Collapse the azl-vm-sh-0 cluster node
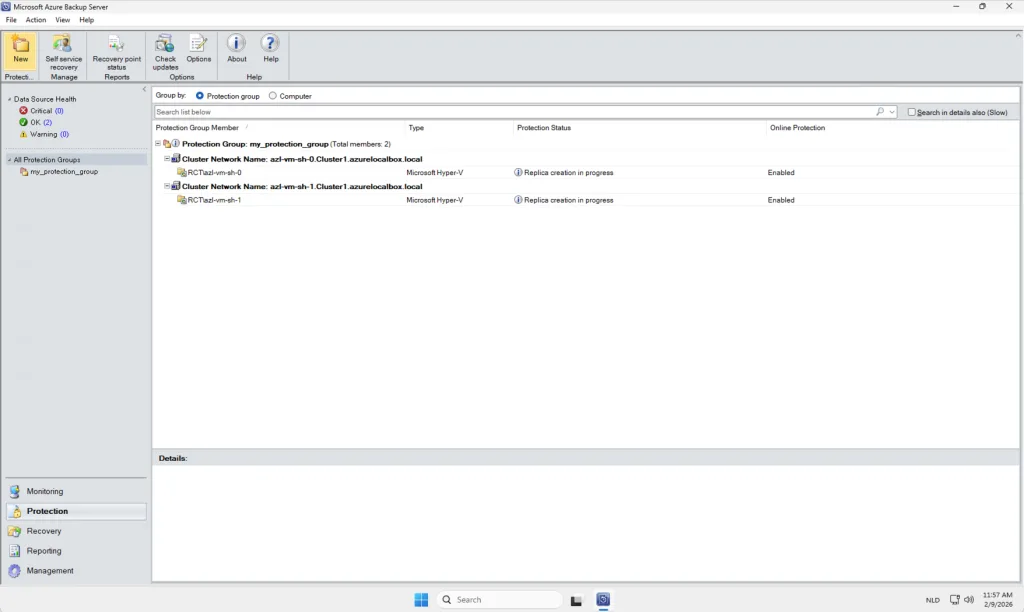Image resolution: width=1024 pixels, height=612 pixels. coord(167,159)
